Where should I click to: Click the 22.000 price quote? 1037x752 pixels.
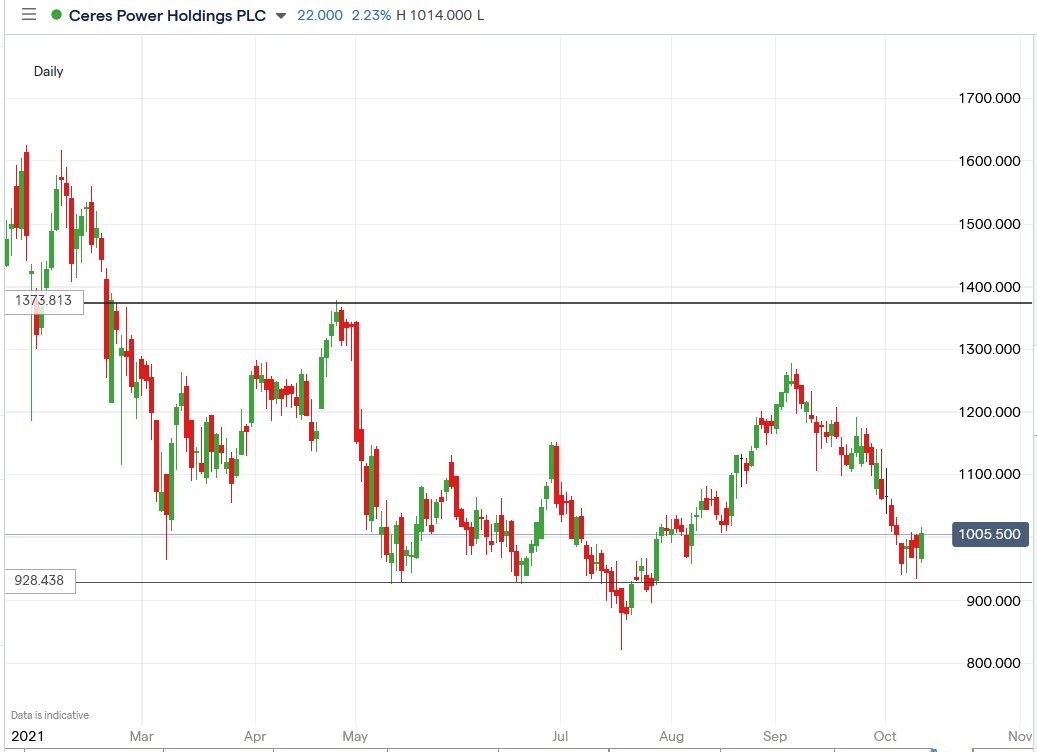[320, 15]
